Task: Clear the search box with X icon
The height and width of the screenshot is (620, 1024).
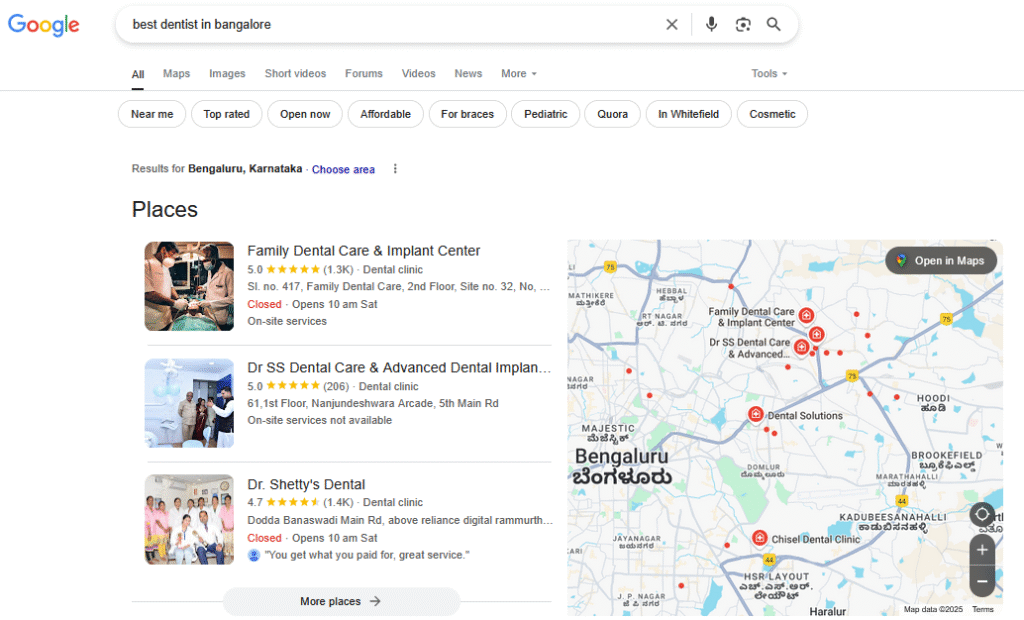Action: pyautogui.click(x=671, y=25)
